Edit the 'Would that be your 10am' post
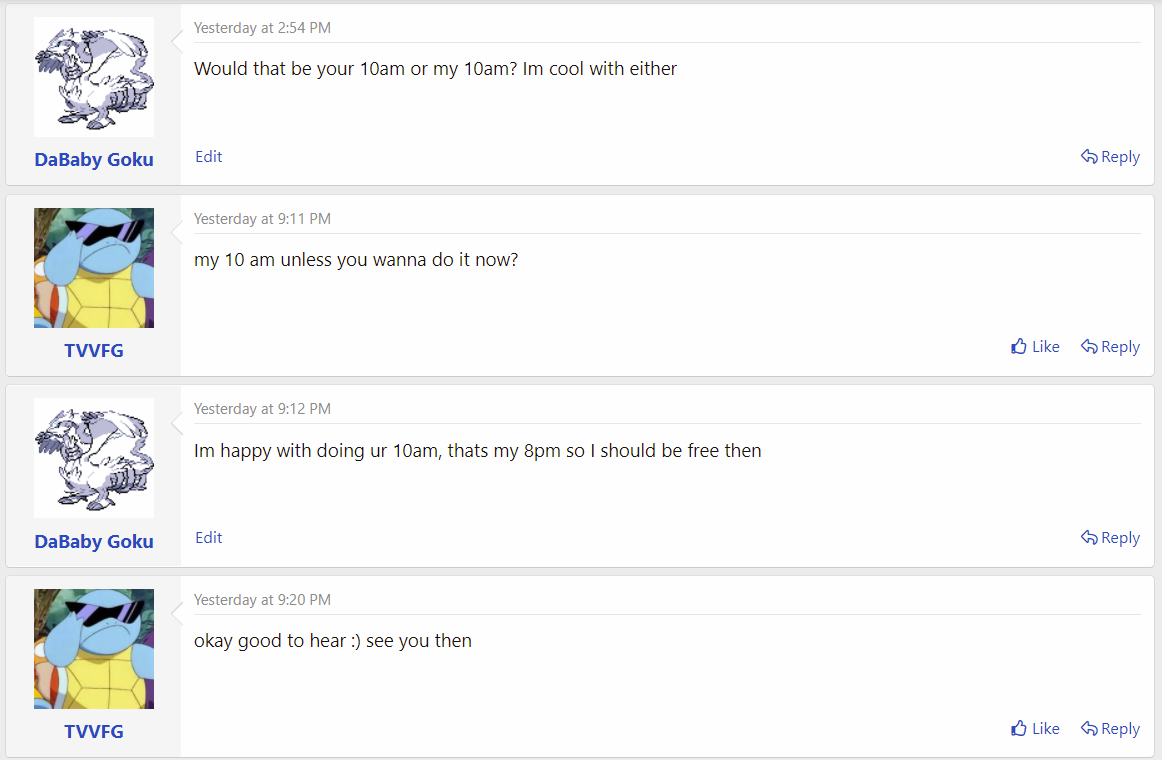1162x760 pixels. (x=208, y=156)
